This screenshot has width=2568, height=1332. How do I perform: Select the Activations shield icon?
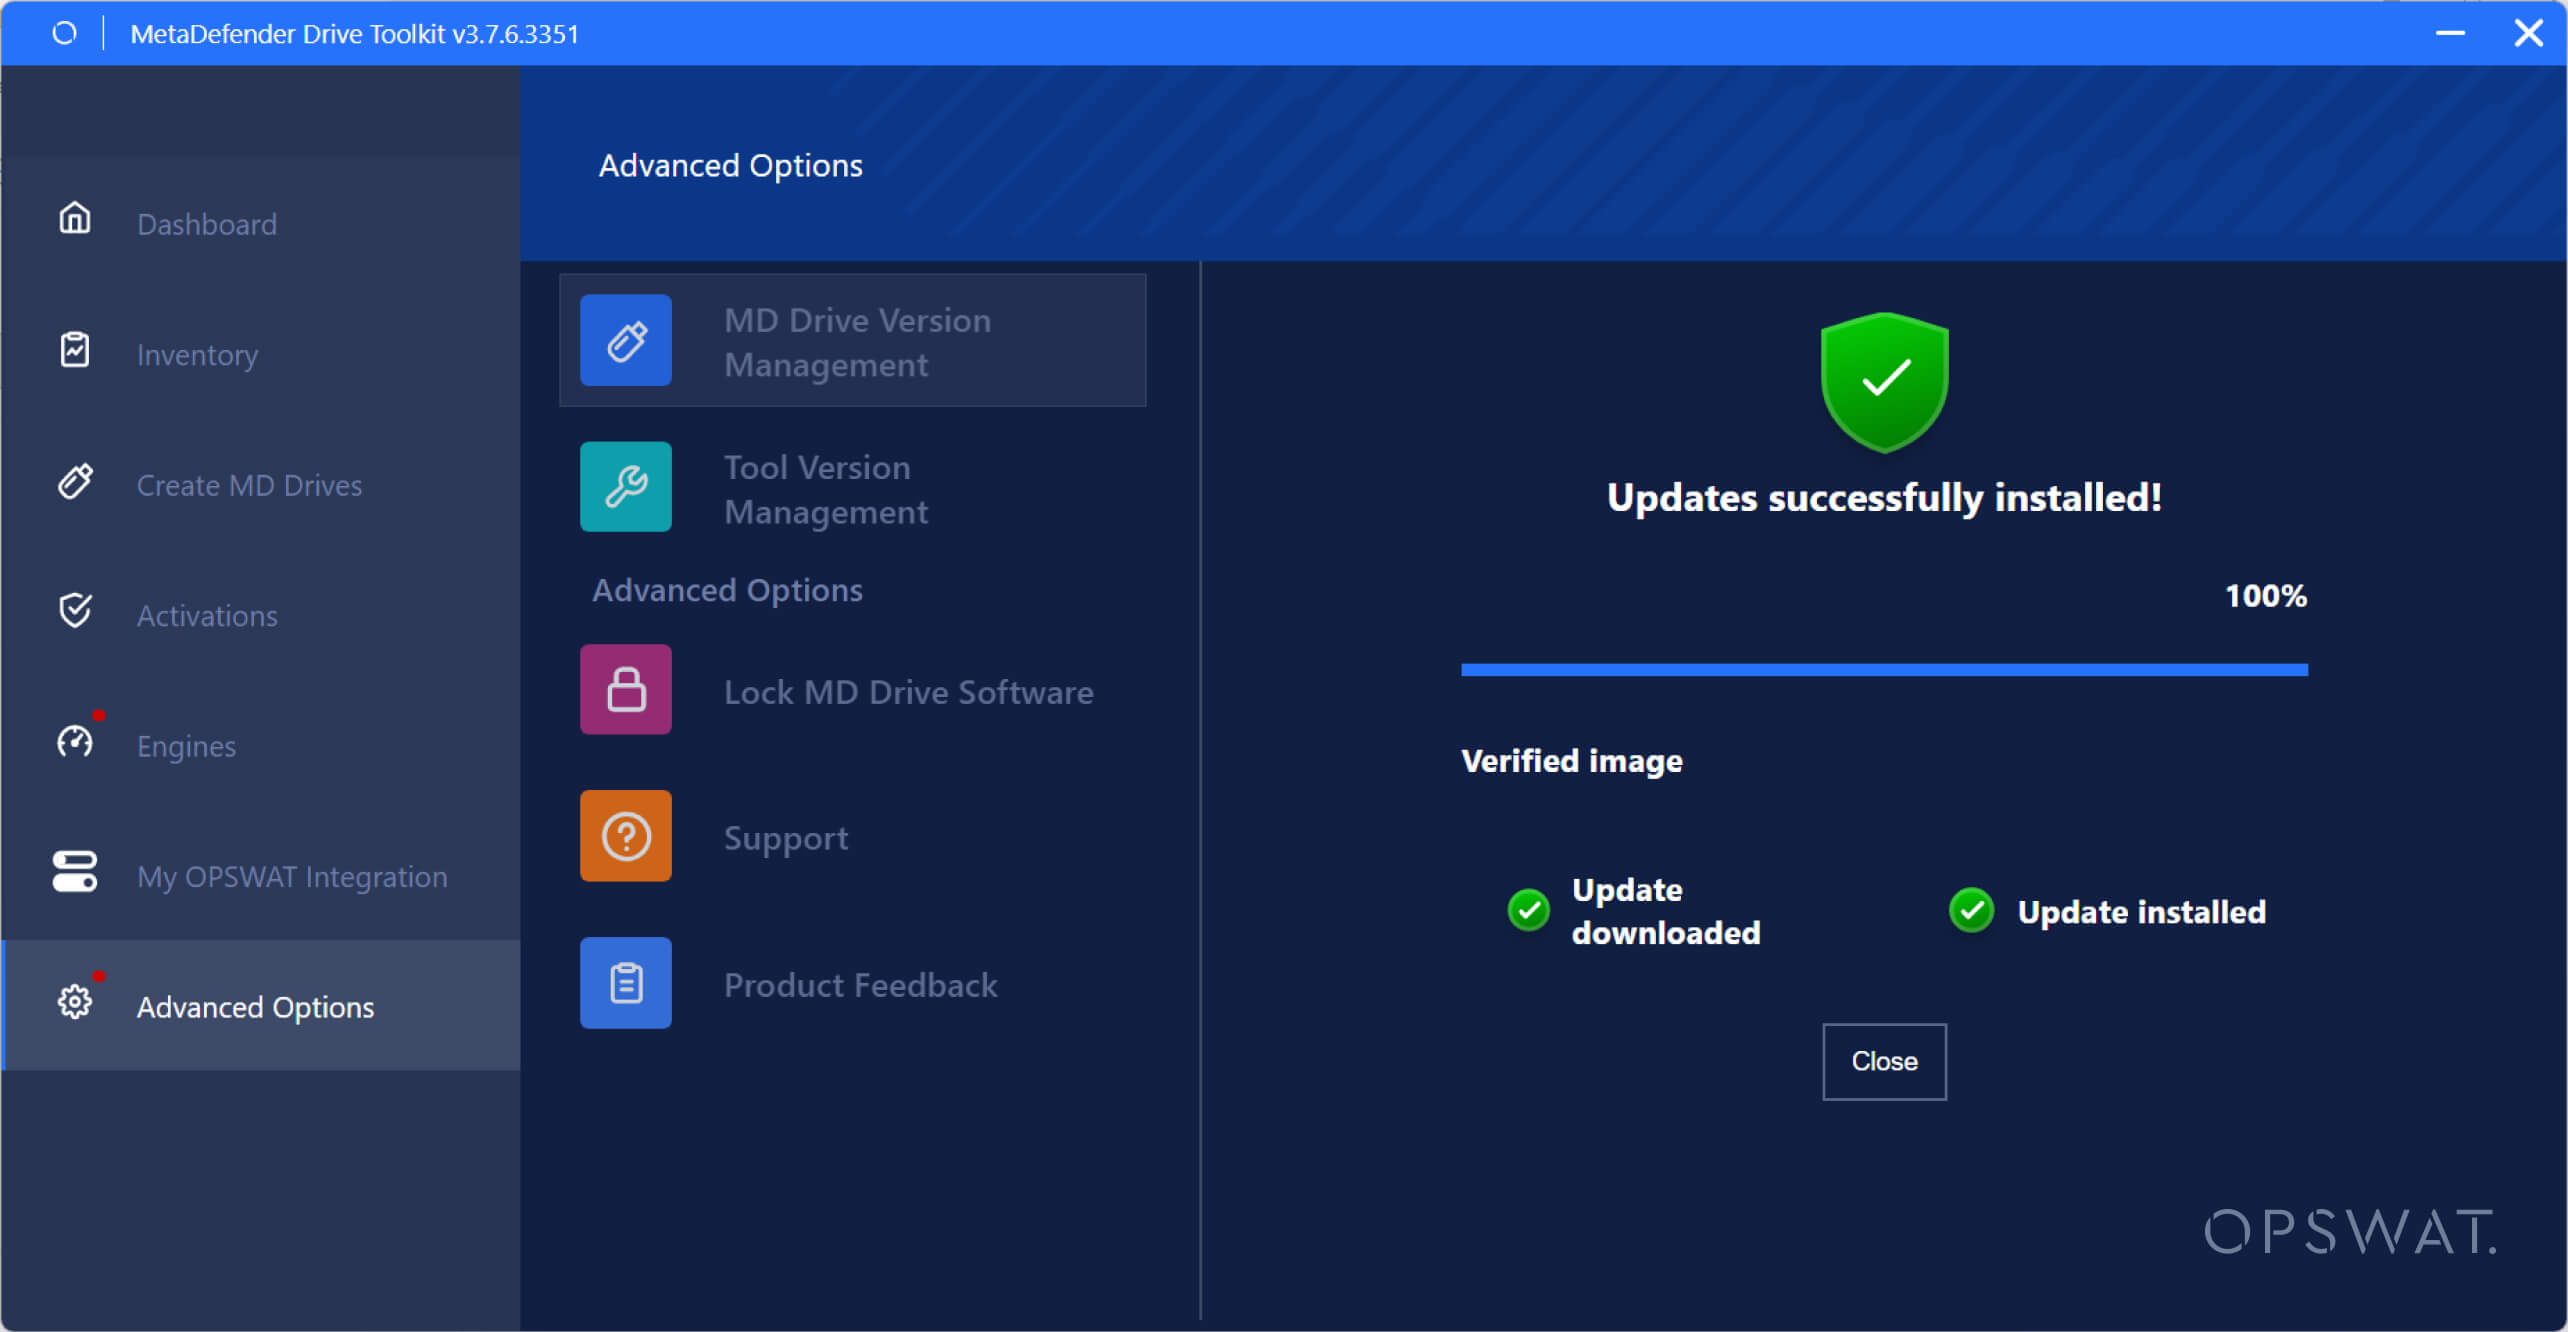75,610
